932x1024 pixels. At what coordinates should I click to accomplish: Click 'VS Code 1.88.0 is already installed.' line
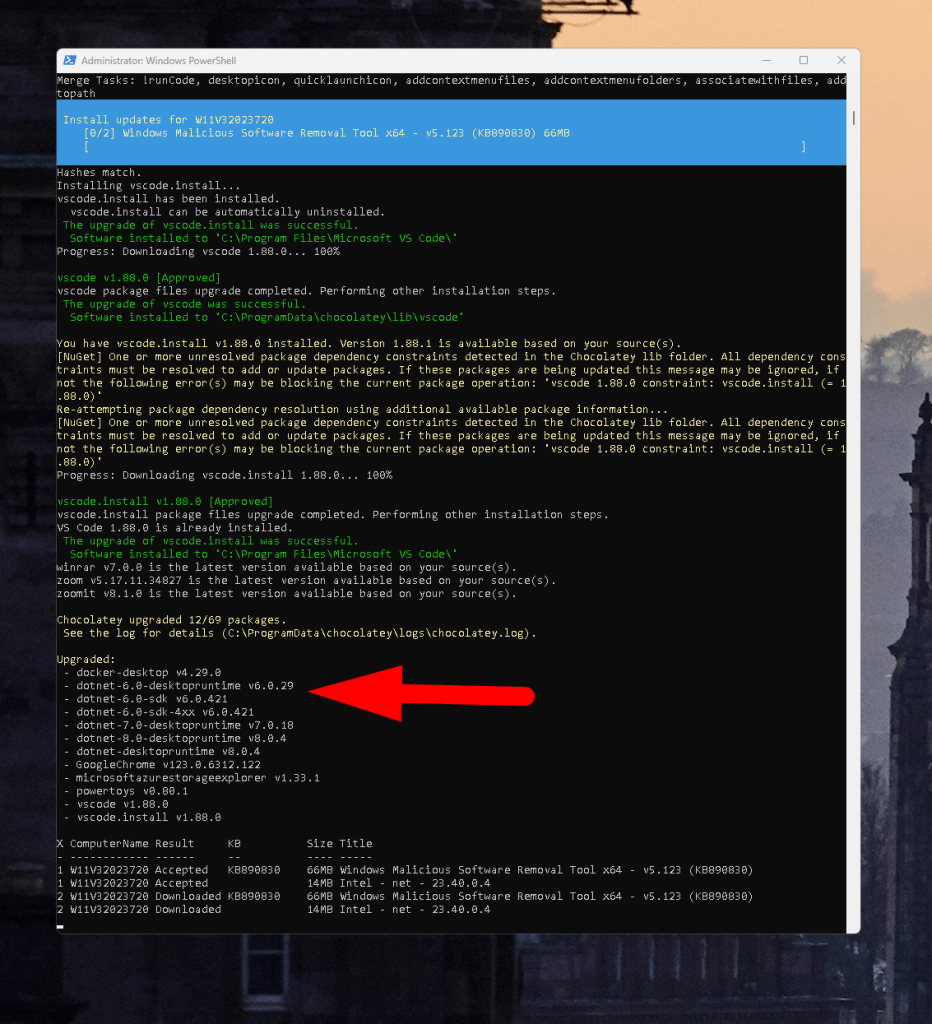174,527
